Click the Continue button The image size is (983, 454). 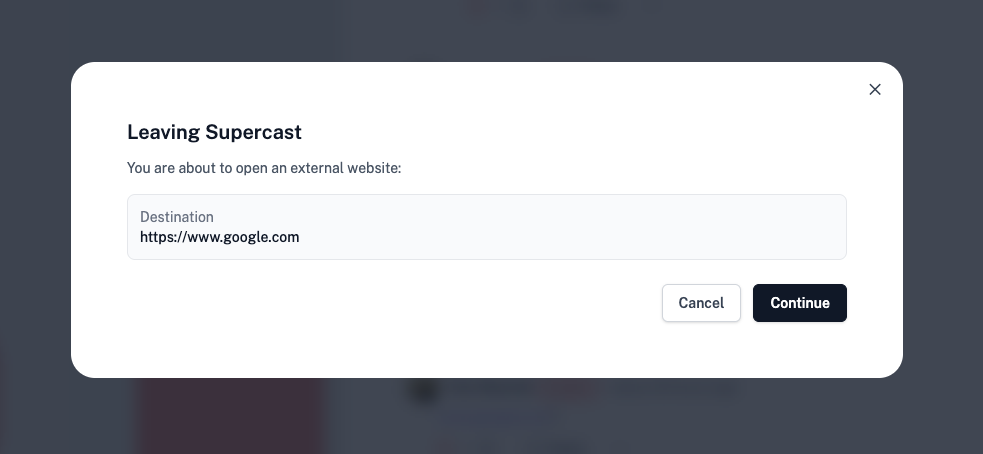(799, 303)
